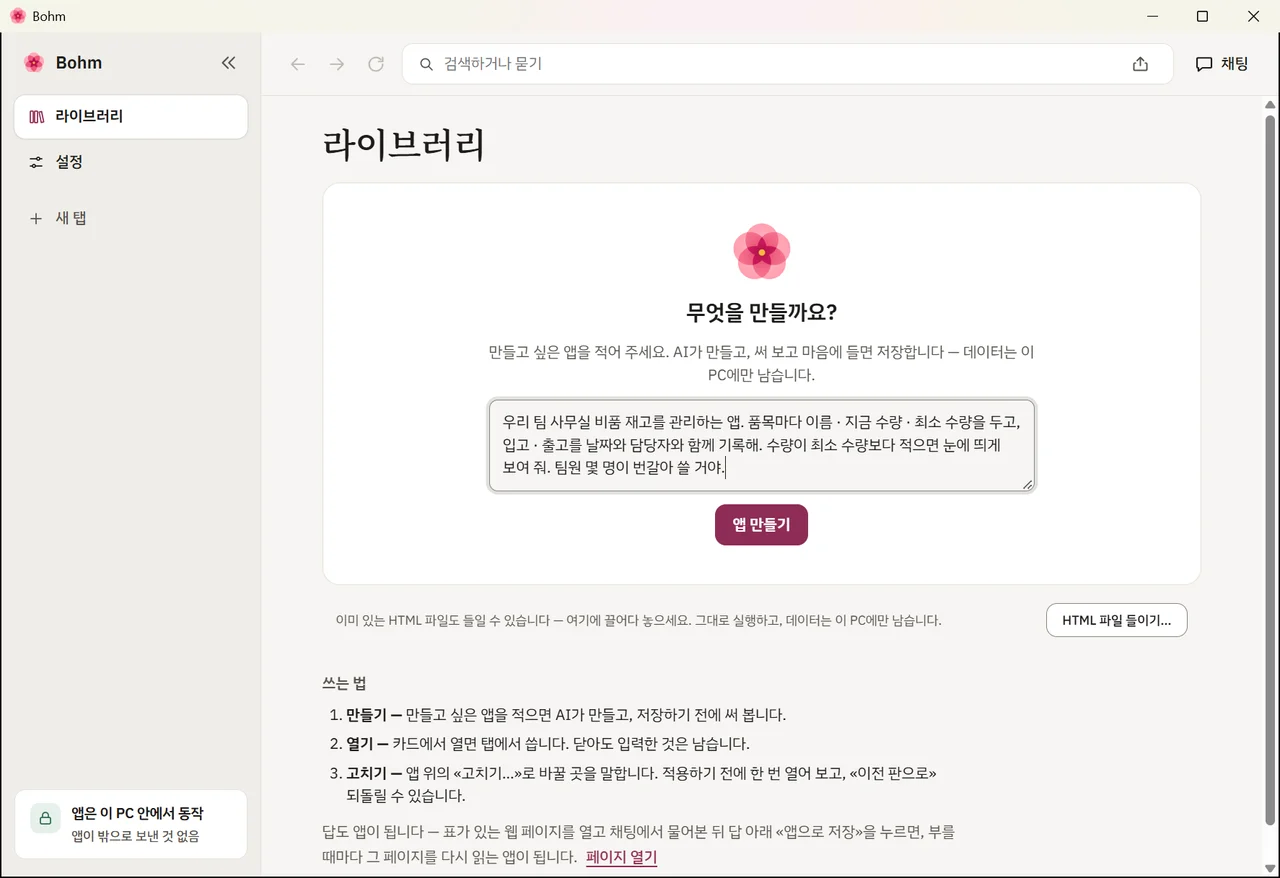Click the scrollbar down arrow
Screen dimensions: 1280x878
click(1271, 868)
